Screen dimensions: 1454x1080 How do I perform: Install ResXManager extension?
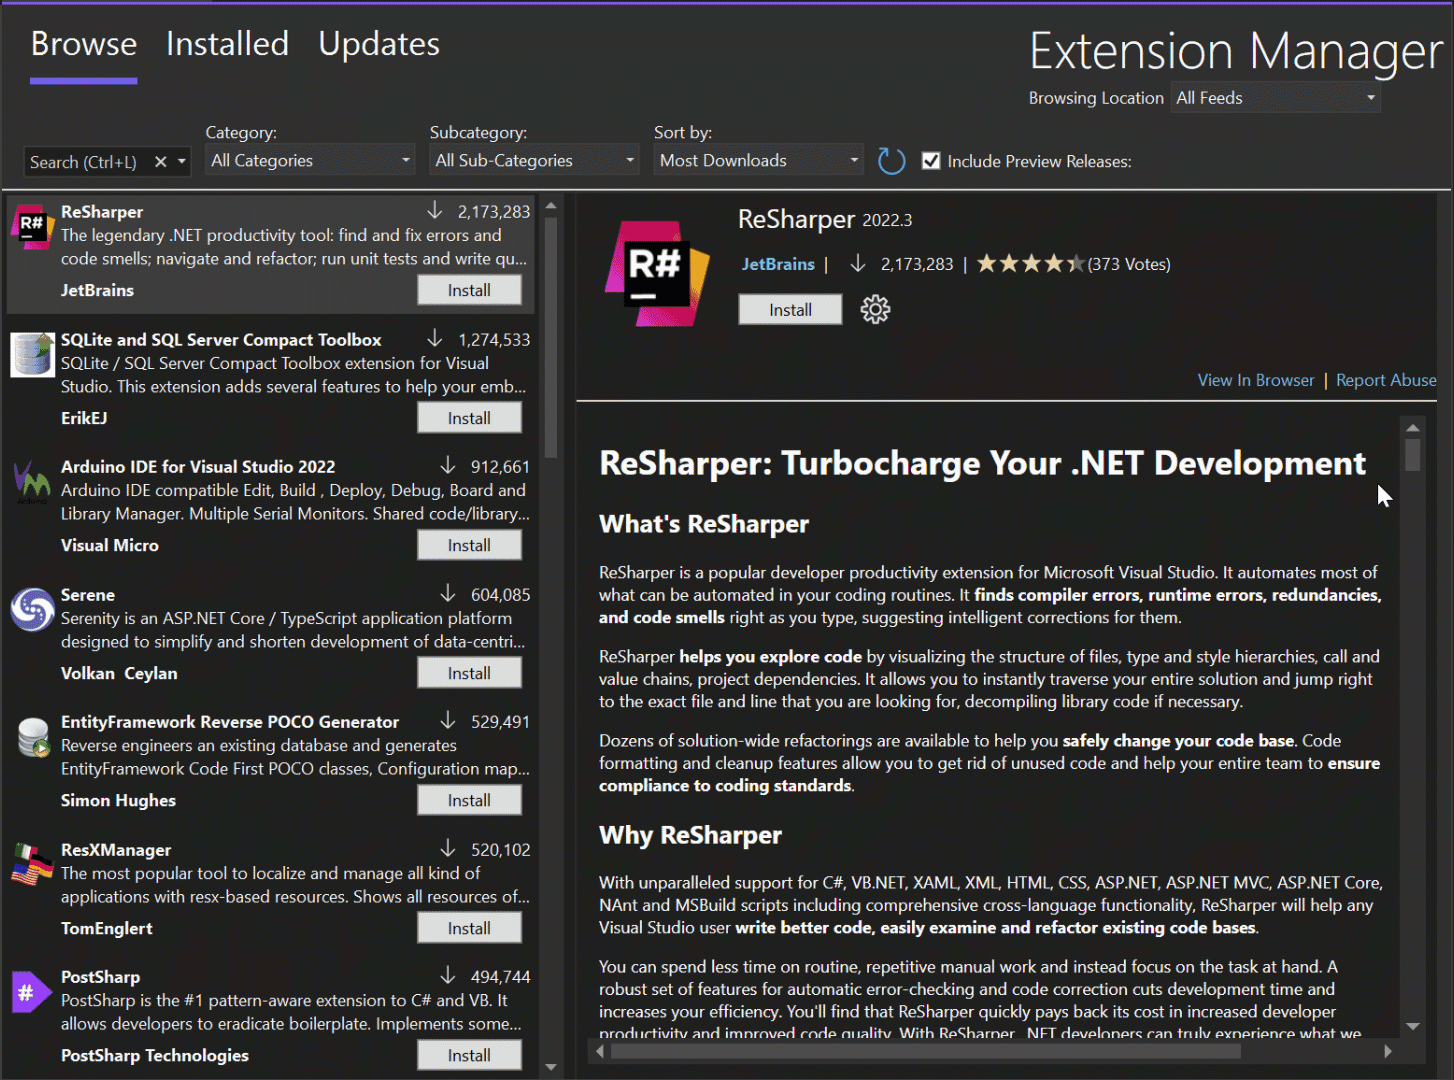[469, 928]
